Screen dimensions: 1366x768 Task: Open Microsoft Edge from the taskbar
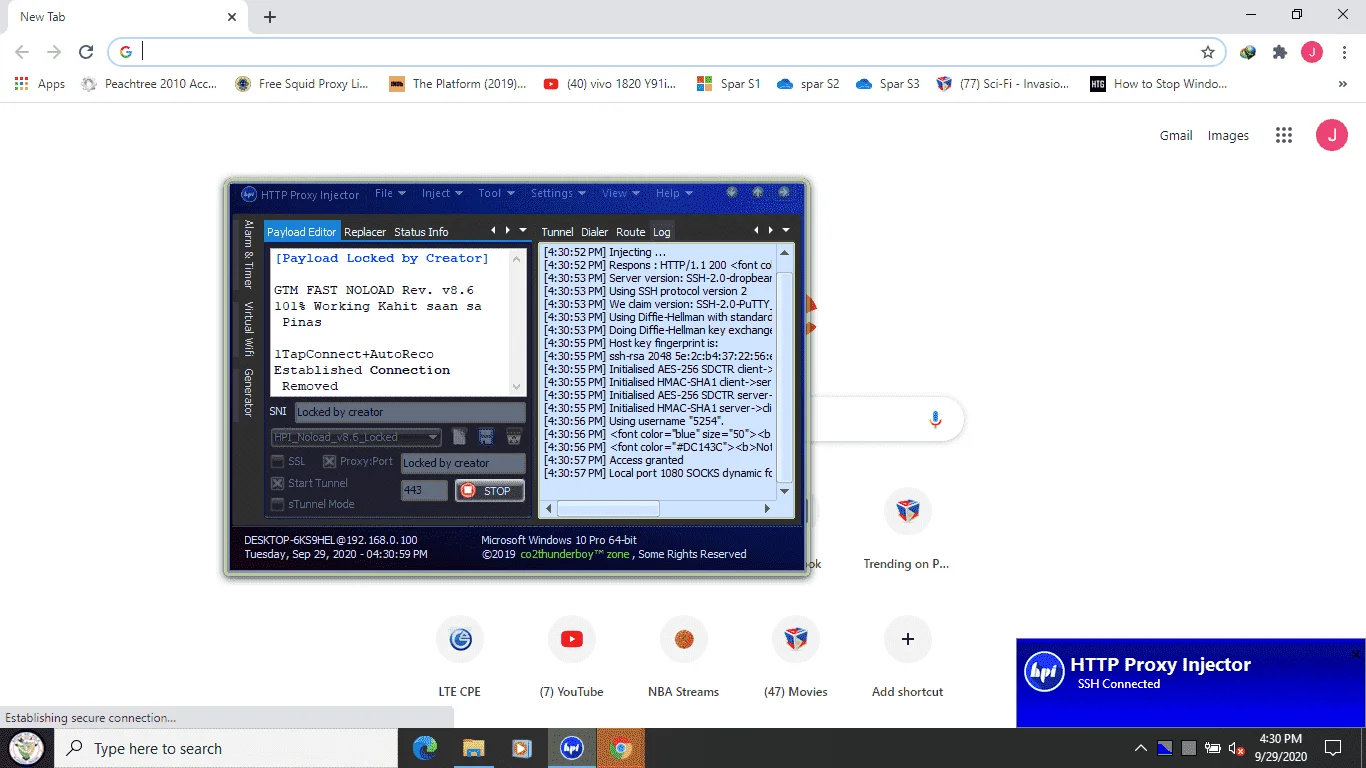(425, 748)
